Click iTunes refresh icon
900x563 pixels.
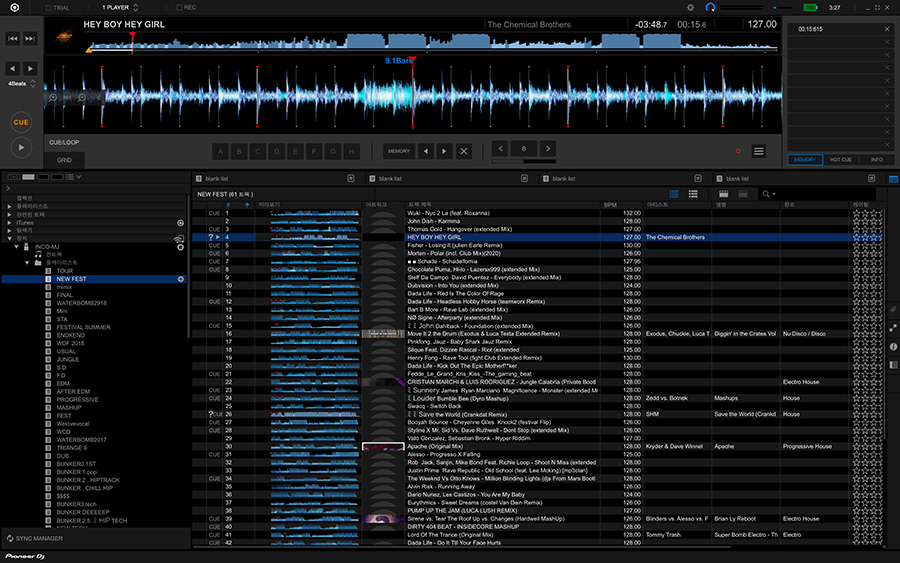(180, 223)
